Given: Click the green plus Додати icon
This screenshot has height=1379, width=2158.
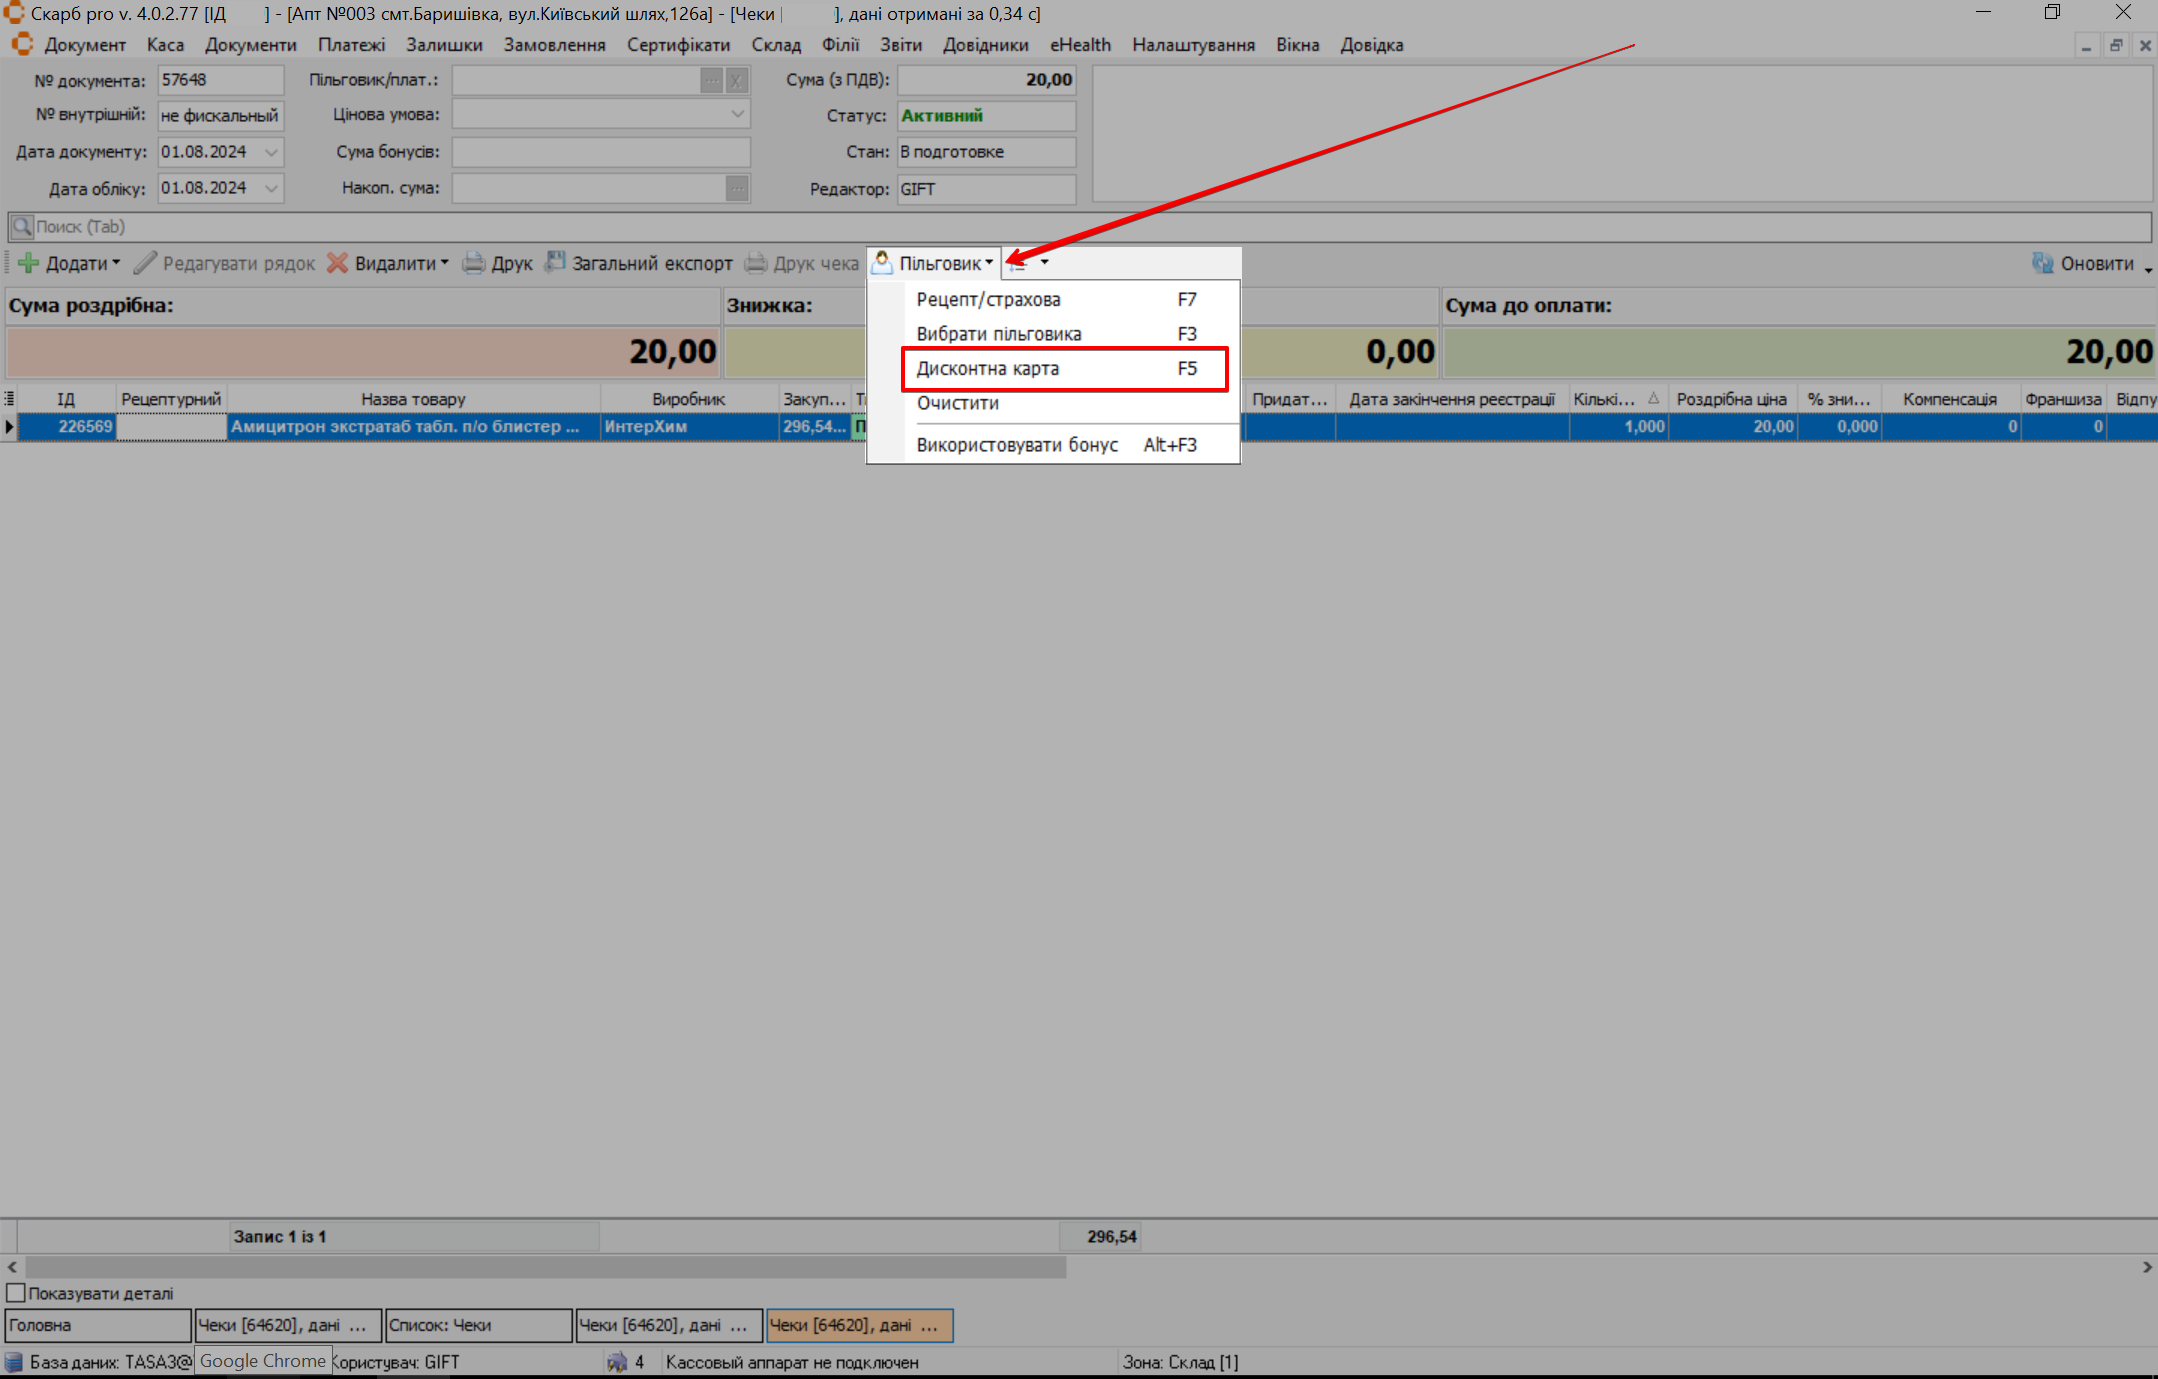Looking at the screenshot, I should coord(29,263).
